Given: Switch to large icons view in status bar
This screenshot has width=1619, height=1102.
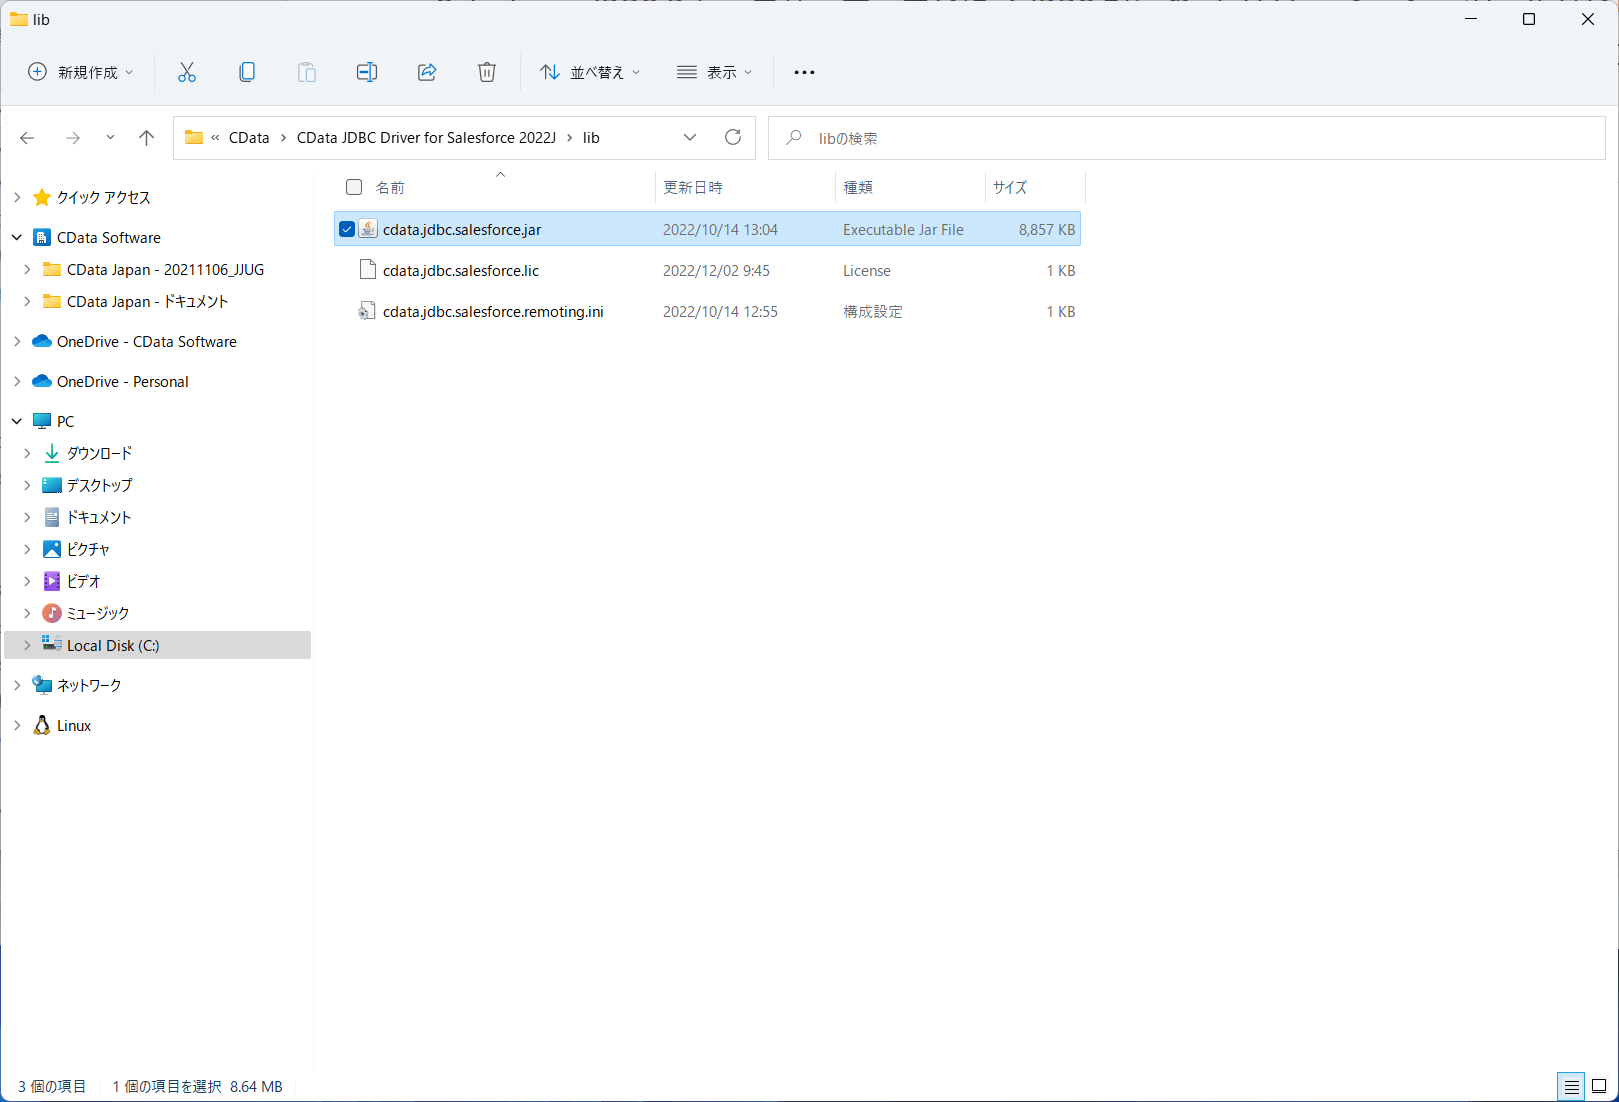Looking at the screenshot, I should [1599, 1086].
